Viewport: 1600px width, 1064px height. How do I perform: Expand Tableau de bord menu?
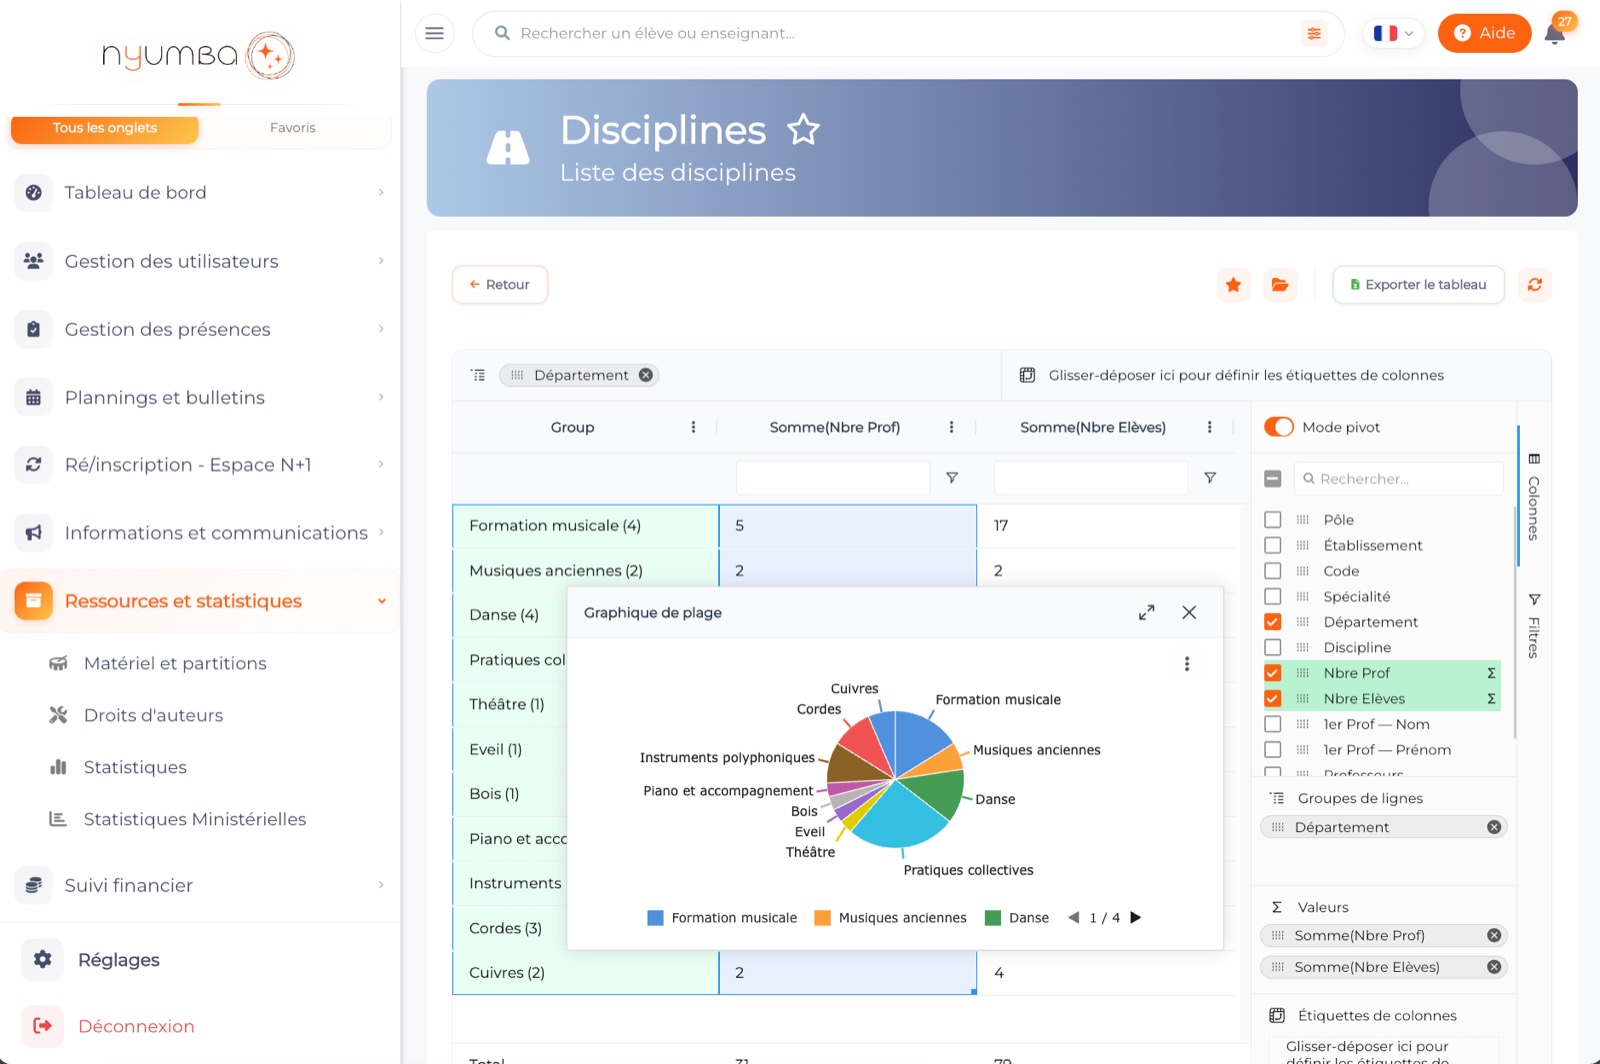tap(200, 192)
